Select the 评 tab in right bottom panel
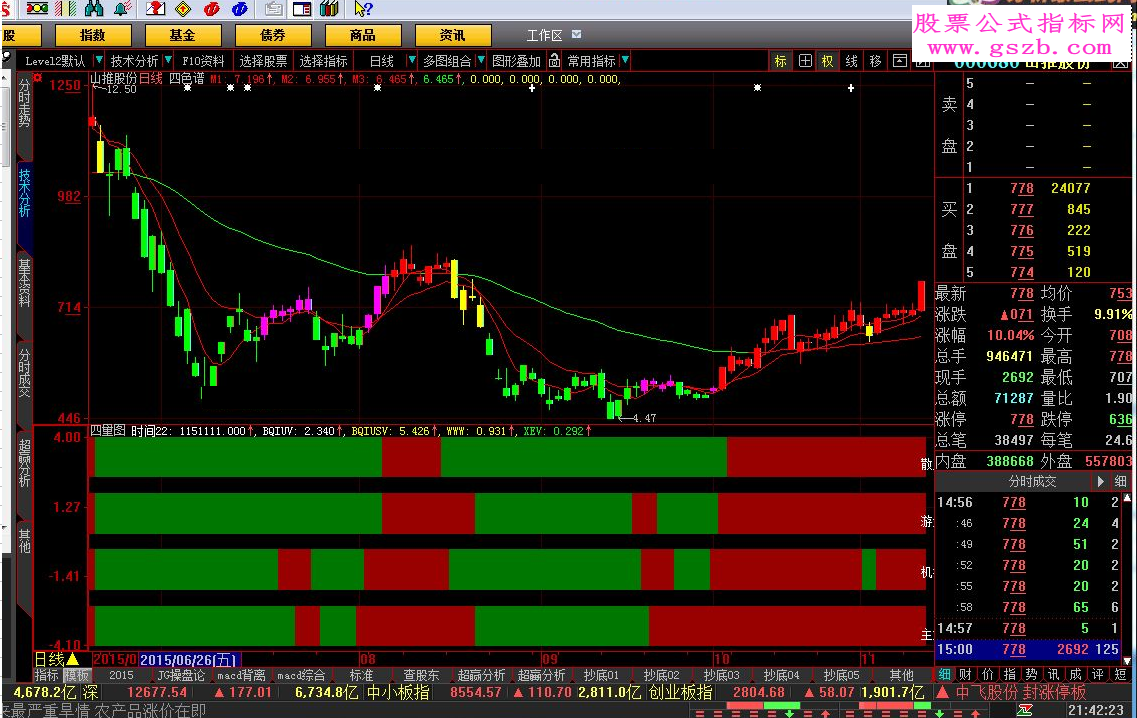This screenshot has width=1137, height=718. pos(1098,674)
